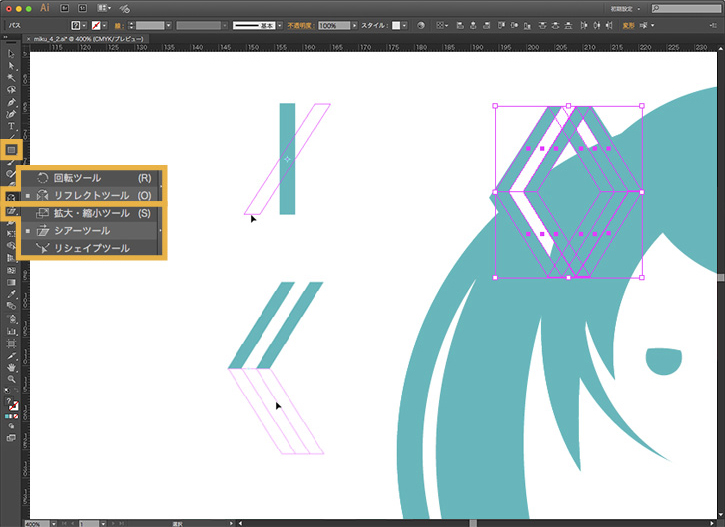Select the Gradient tool
Screen dimensions: 725x527
coord(11,282)
